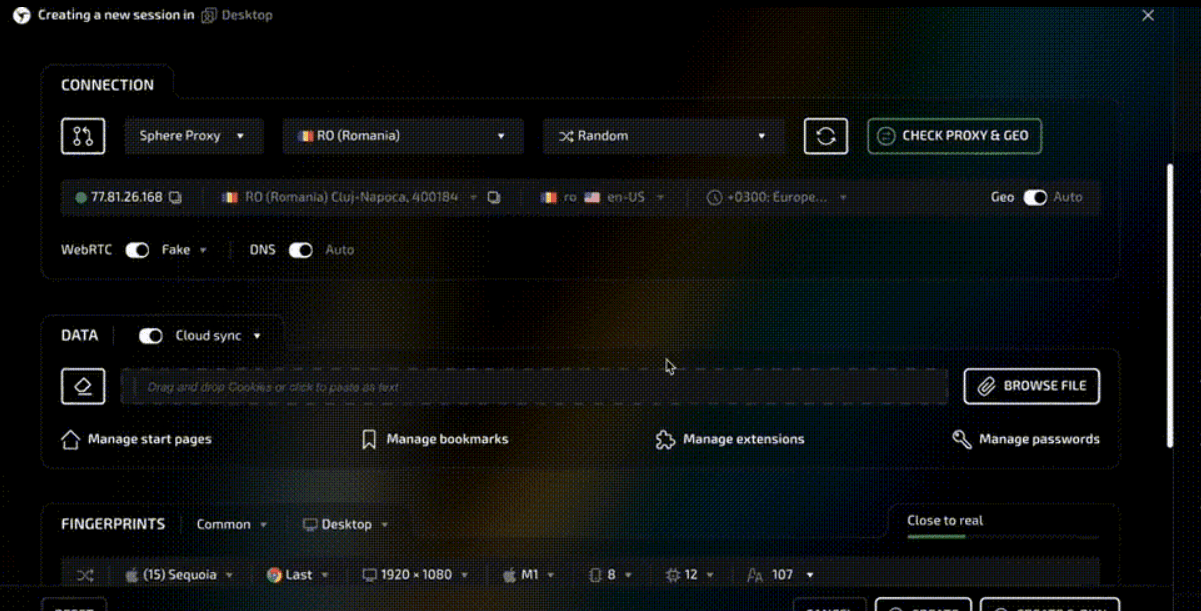
Task: Click the eraser clear-cookies icon
Action: click(82, 386)
